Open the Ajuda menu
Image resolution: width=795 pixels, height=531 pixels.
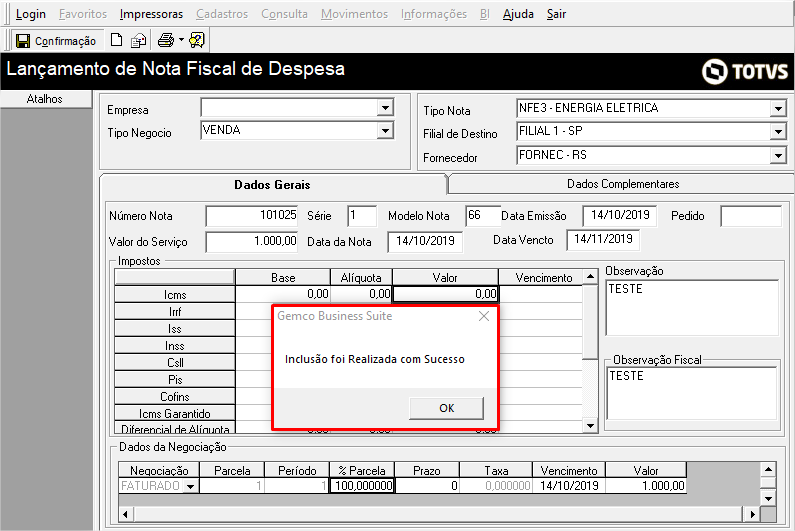tap(518, 14)
